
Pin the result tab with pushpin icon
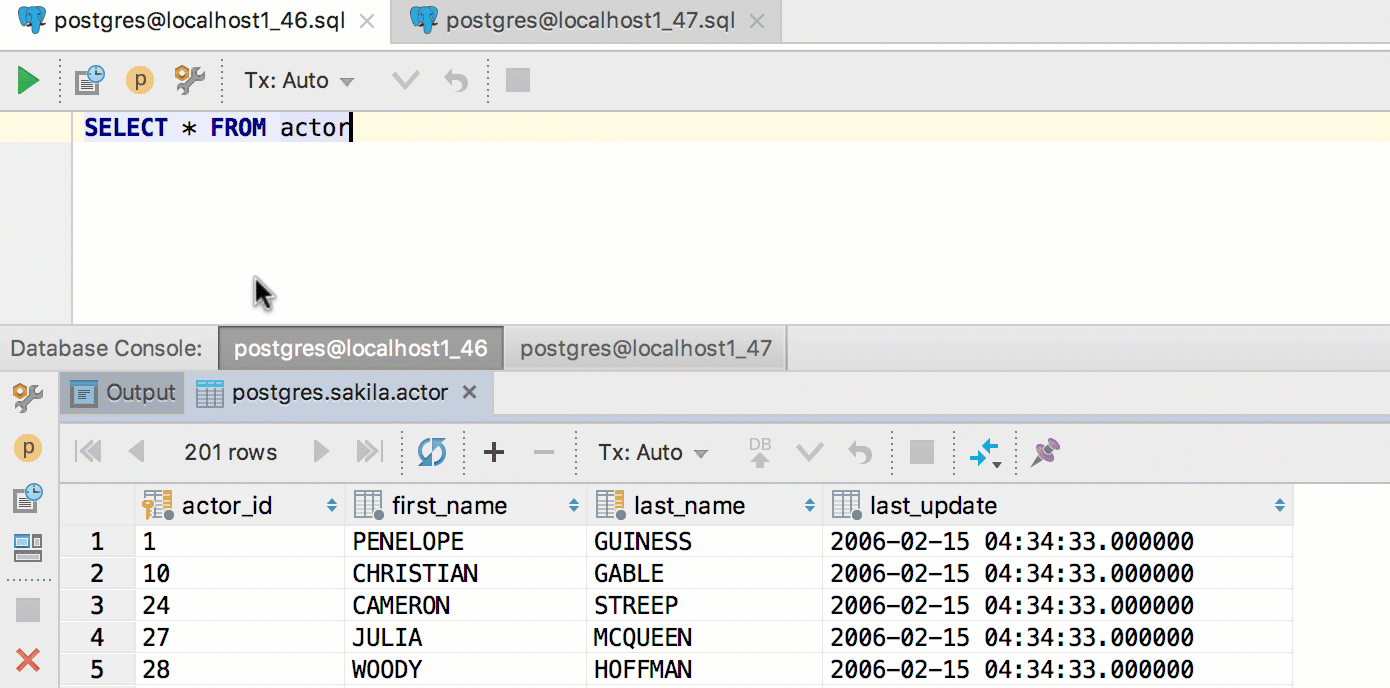(1046, 452)
